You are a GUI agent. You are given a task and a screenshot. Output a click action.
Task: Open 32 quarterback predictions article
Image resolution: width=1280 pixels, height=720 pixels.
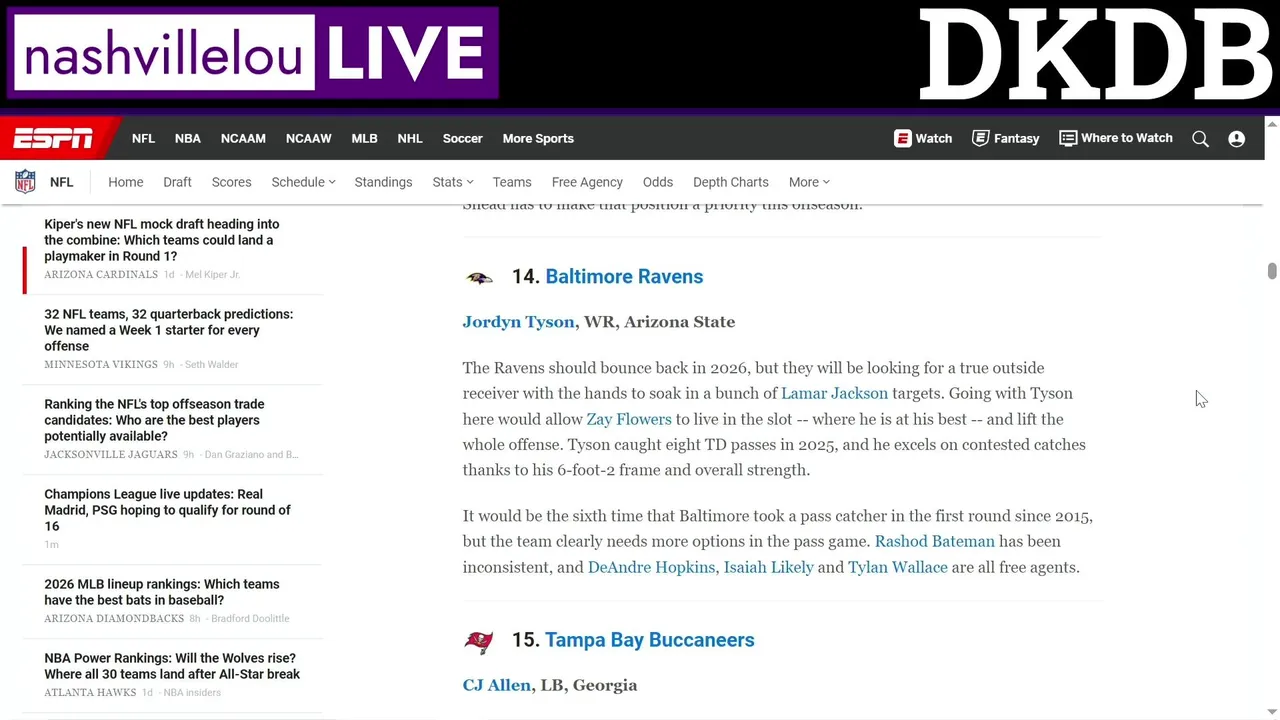pyautogui.click(x=168, y=330)
